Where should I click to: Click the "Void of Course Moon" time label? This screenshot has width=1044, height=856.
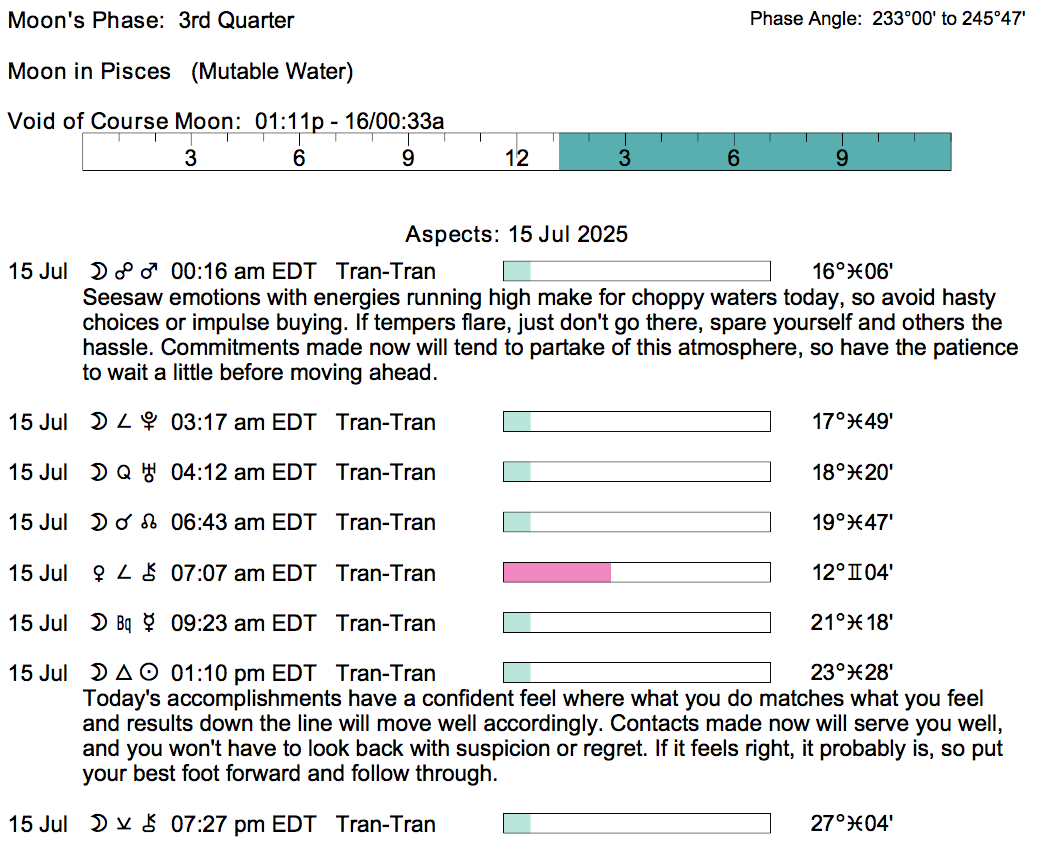point(225,121)
